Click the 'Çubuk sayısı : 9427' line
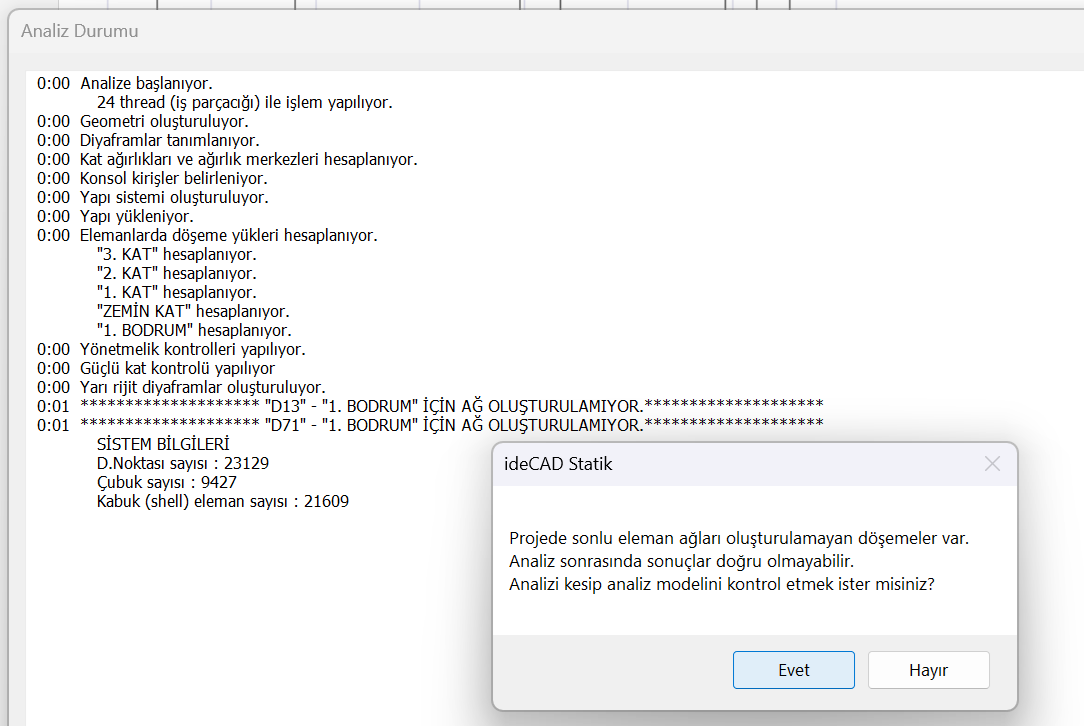This screenshot has width=1084, height=726. [167, 482]
